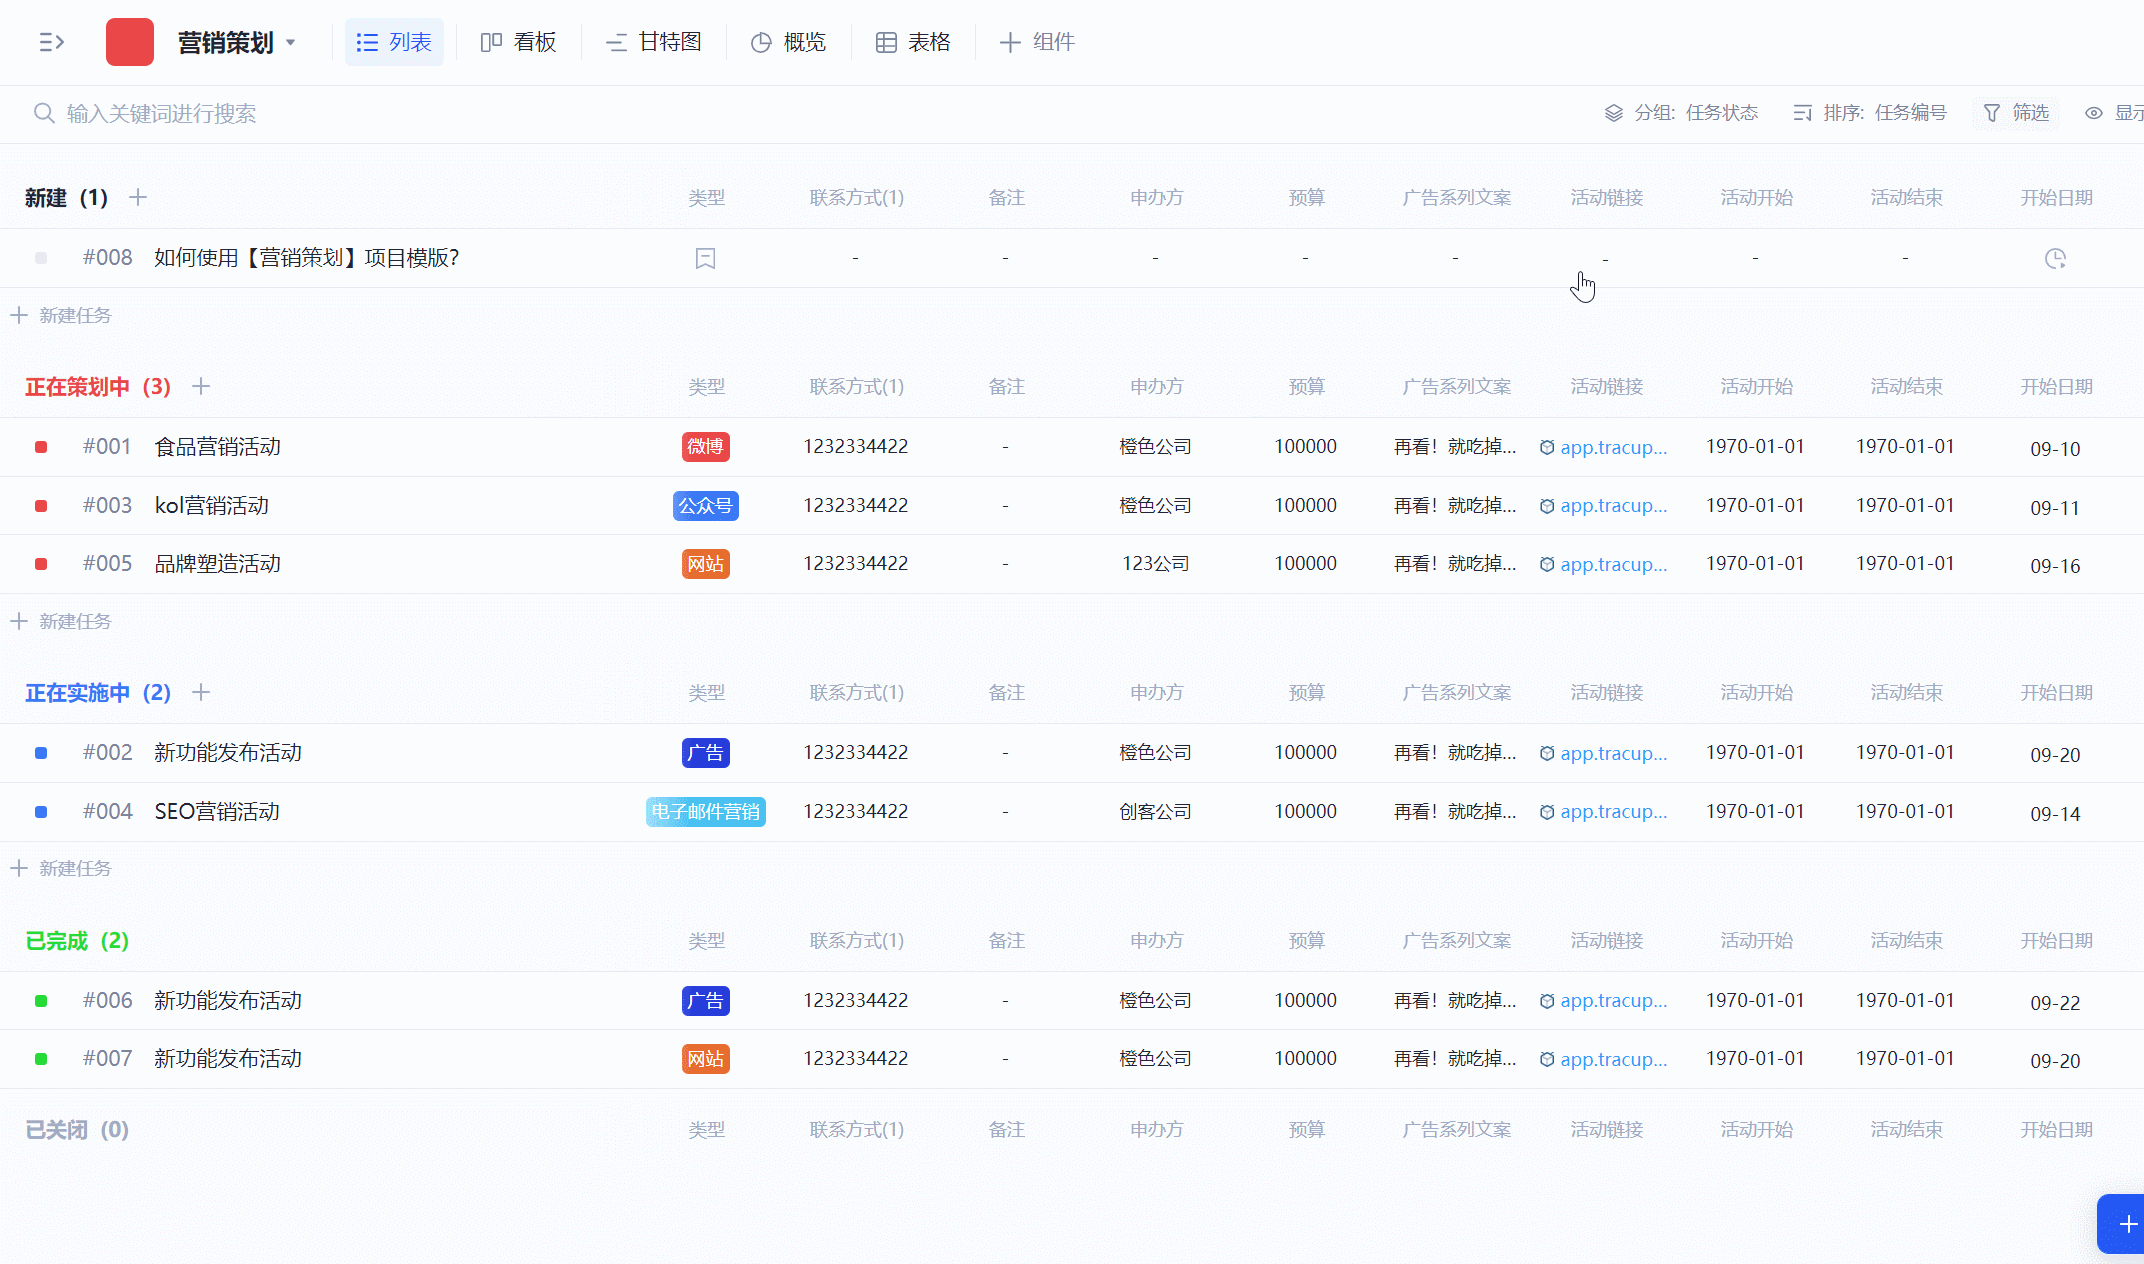This screenshot has width=2144, height=1264.
Task: Open the app.tracup link for task #003
Action: pyautogui.click(x=1612, y=506)
